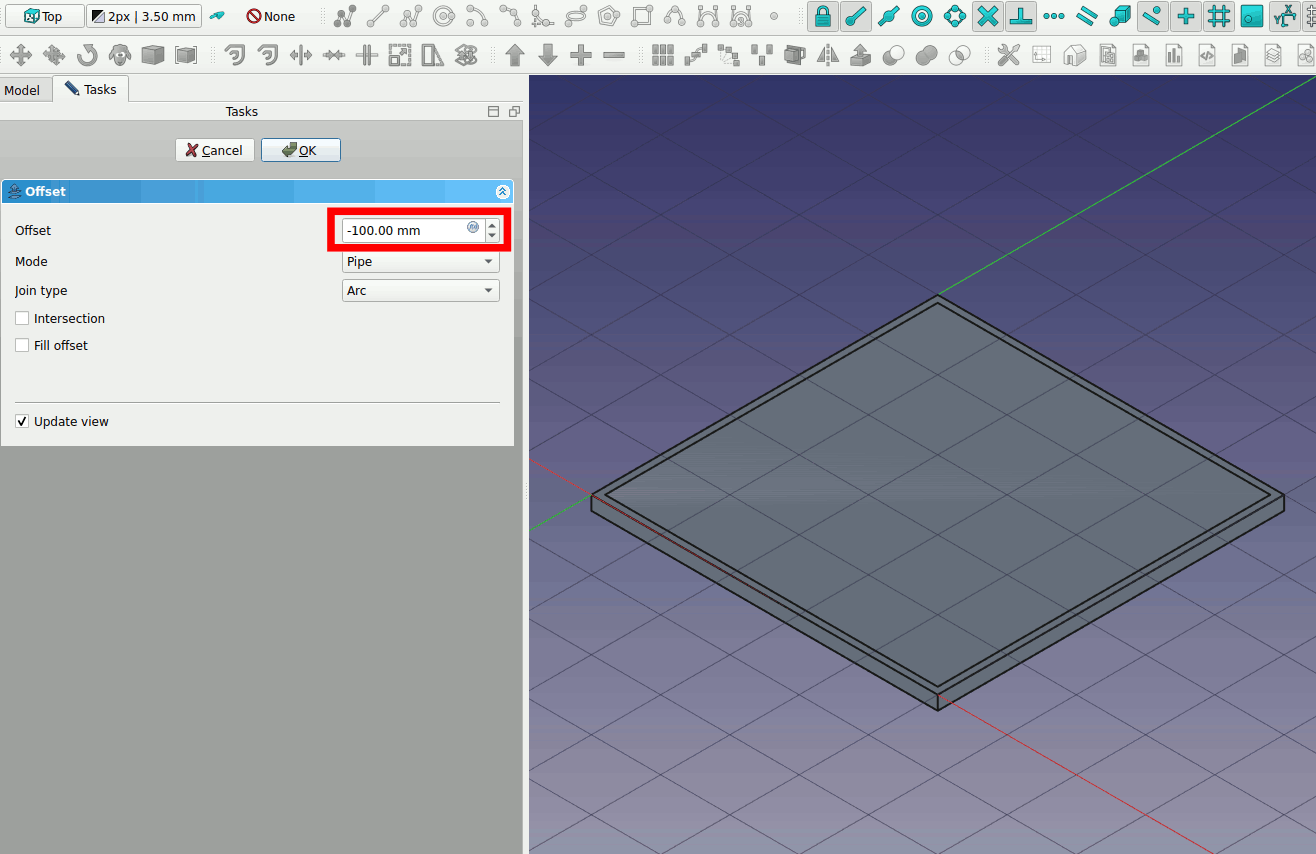
Task: Click the Snap Parallel icon
Action: click(1086, 16)
